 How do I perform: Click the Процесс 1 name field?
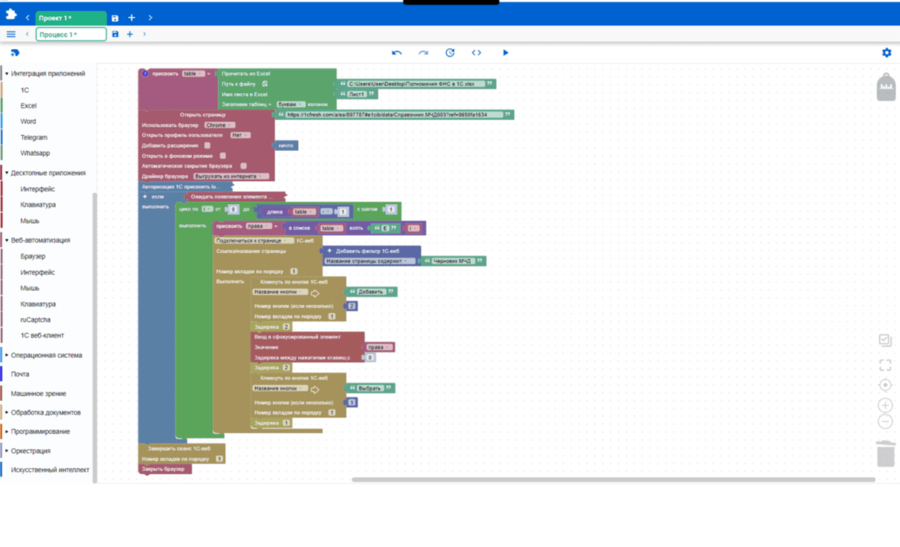pyautogui.click(x=70, y=34)
